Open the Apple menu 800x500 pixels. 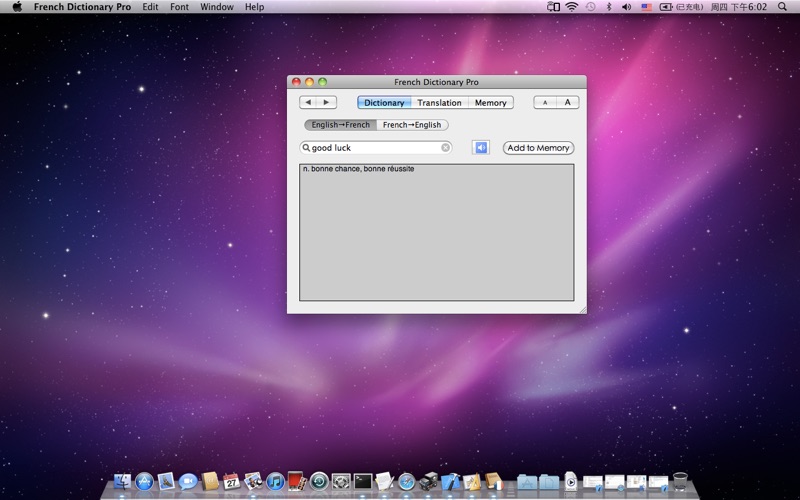click(17, 7)
